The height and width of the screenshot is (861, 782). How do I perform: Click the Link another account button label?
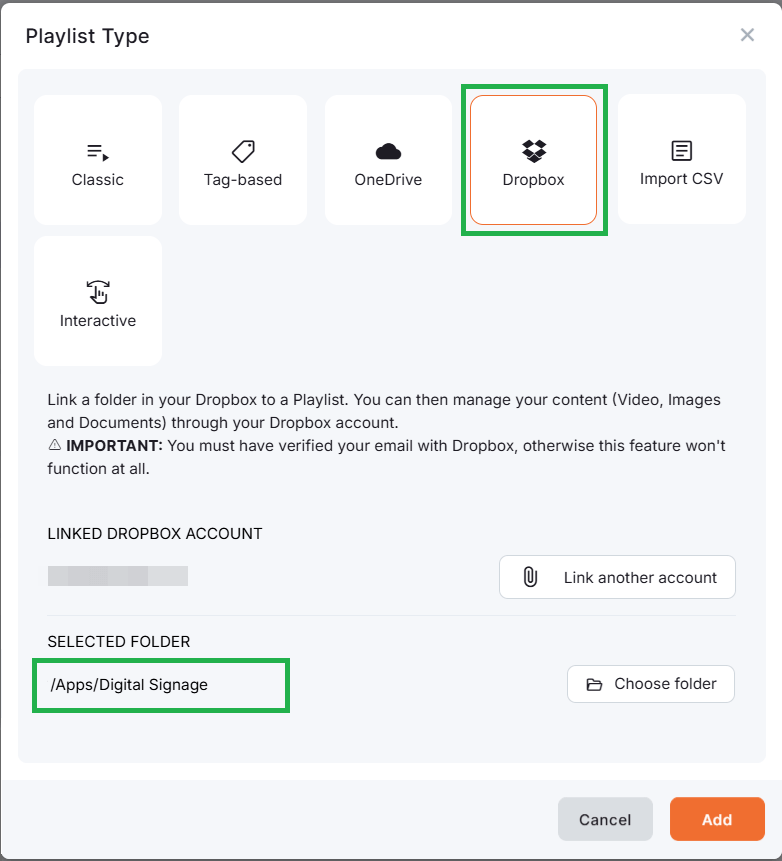(x=640, y=577)
